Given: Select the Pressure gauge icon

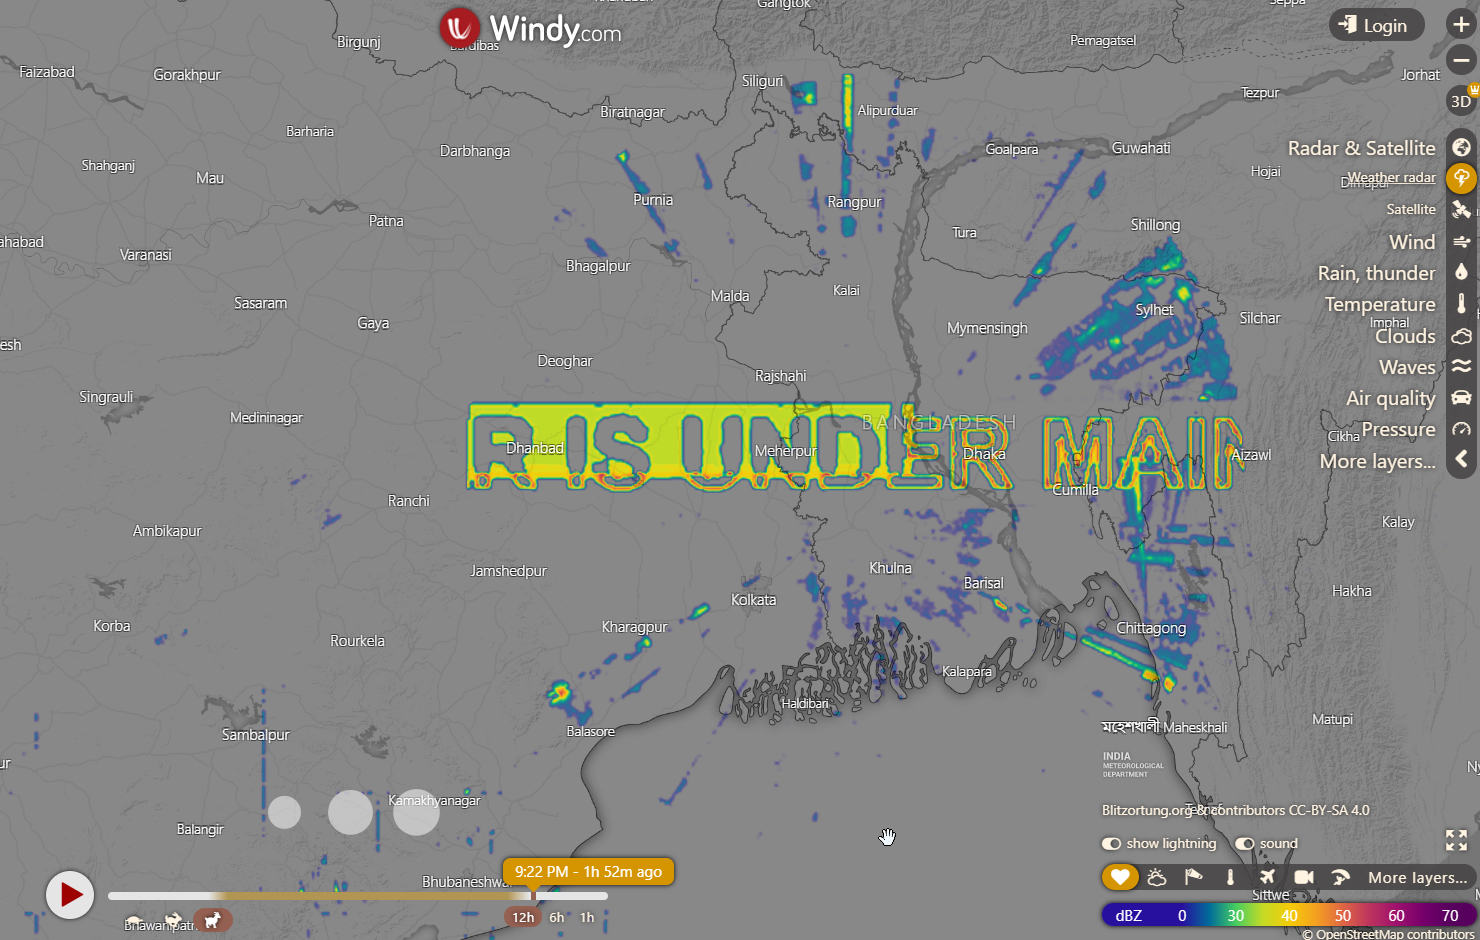Looking at the screenshot, I should point(1461,429).
